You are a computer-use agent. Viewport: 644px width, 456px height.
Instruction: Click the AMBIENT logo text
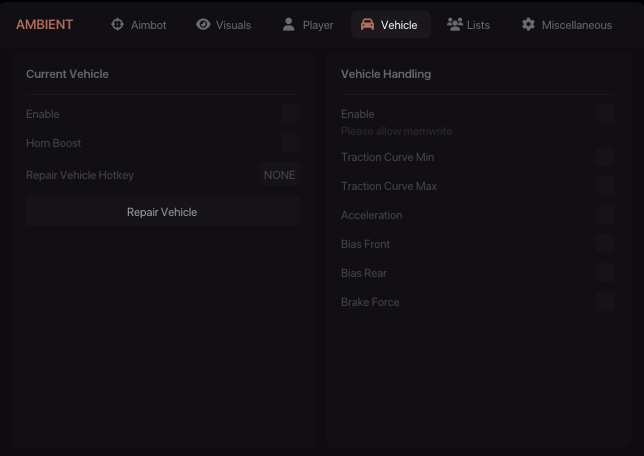click(x=44, y=24)
